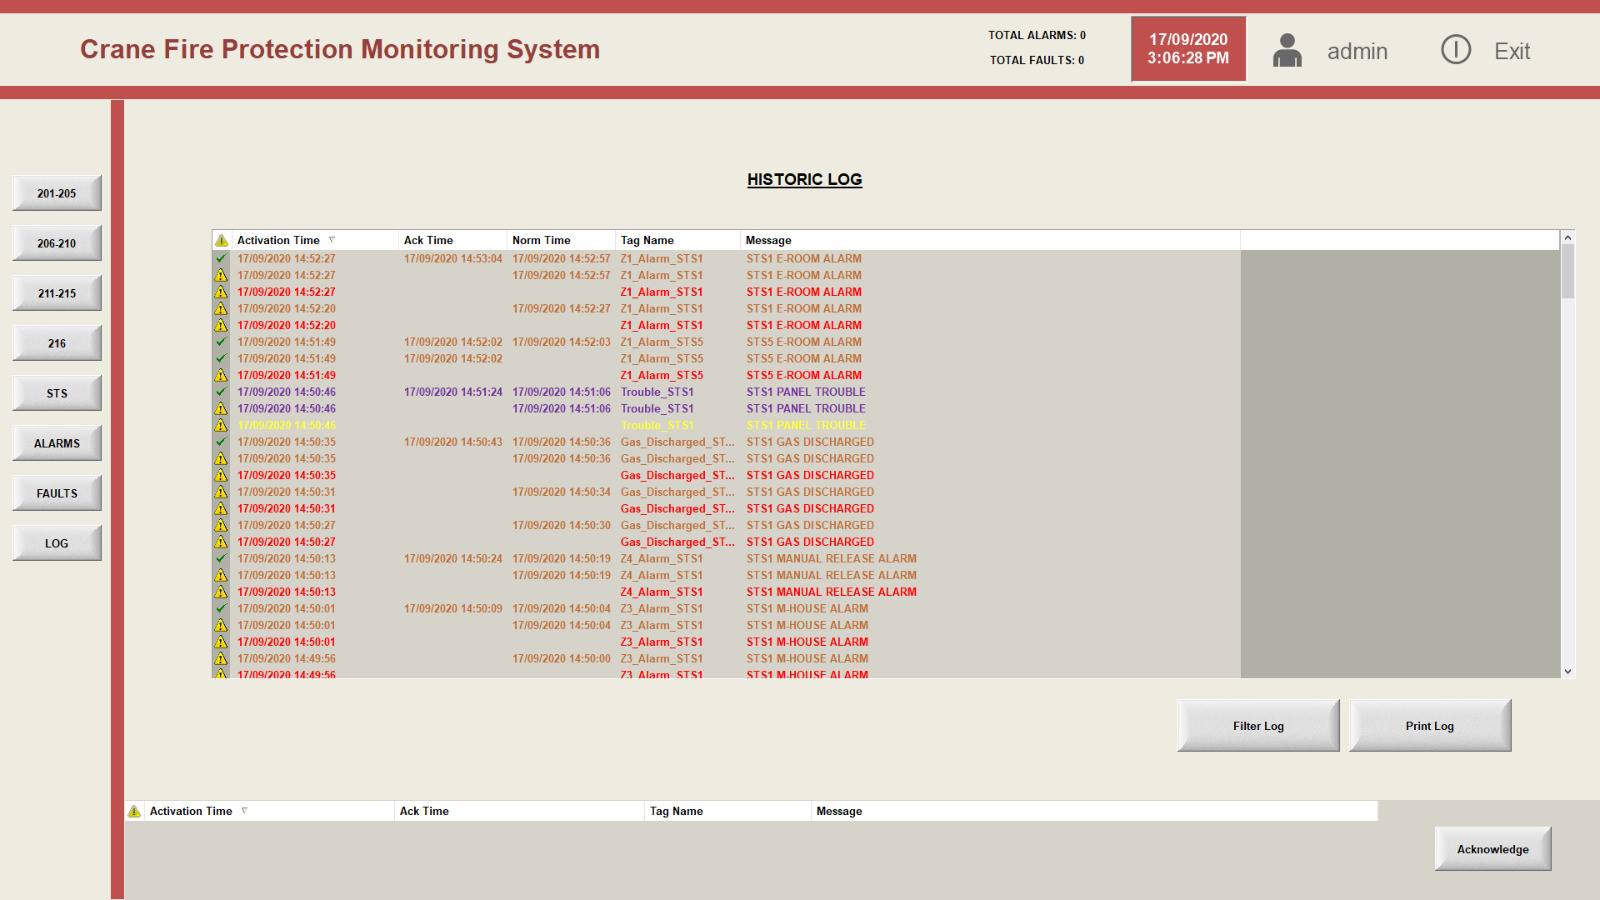Click the historic log vertical scrollbar thumb

pyautogui.click(x=1568, y=271)
